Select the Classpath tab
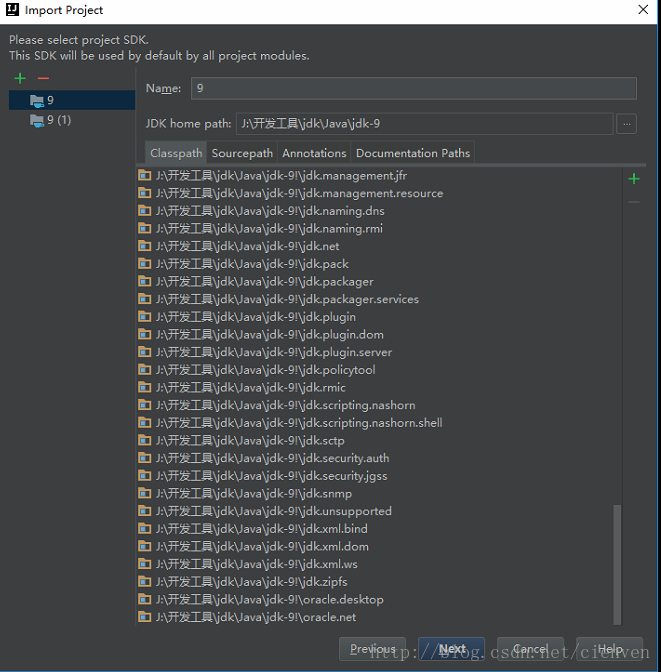The width and height of the screenshot is (661, 672). coord(176,153)
